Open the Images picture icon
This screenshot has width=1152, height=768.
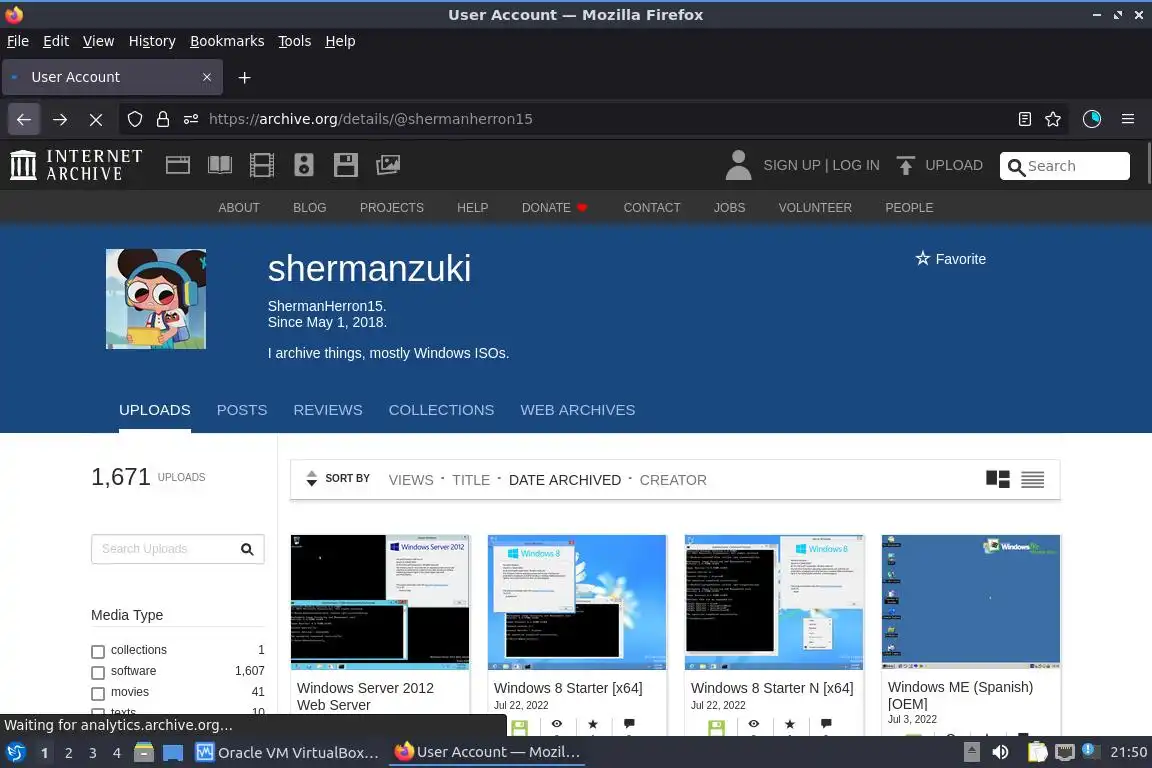[388, 165]
